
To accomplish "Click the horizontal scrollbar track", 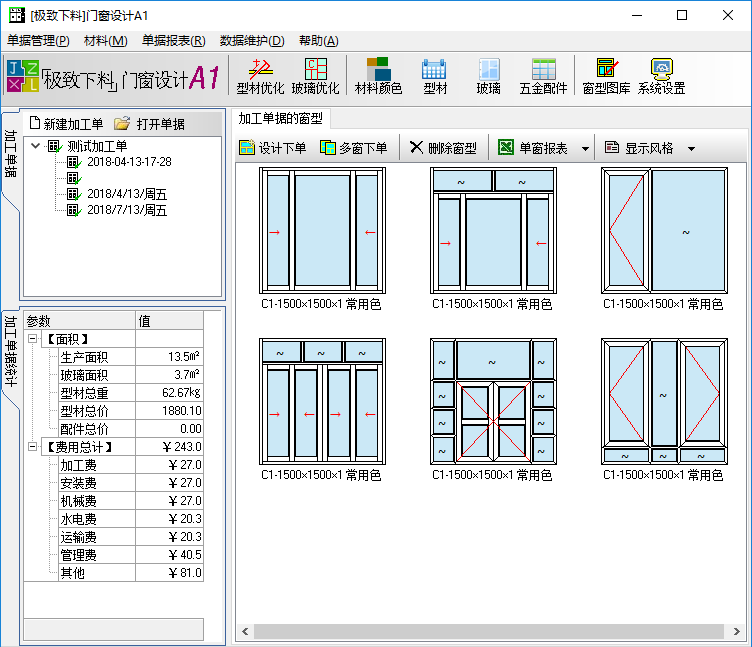I will (x=489, y=631).
